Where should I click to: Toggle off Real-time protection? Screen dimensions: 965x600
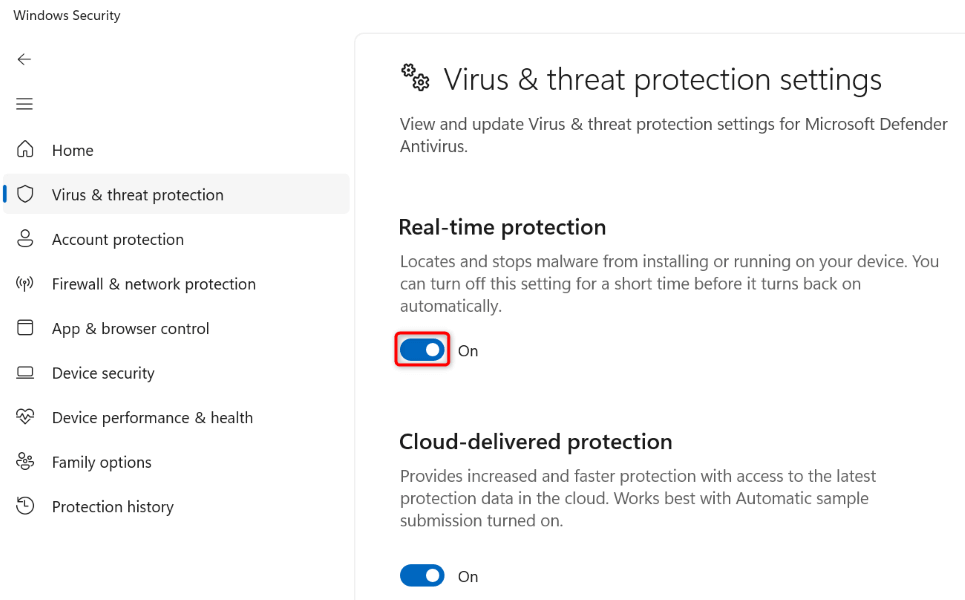pos(422,349)
